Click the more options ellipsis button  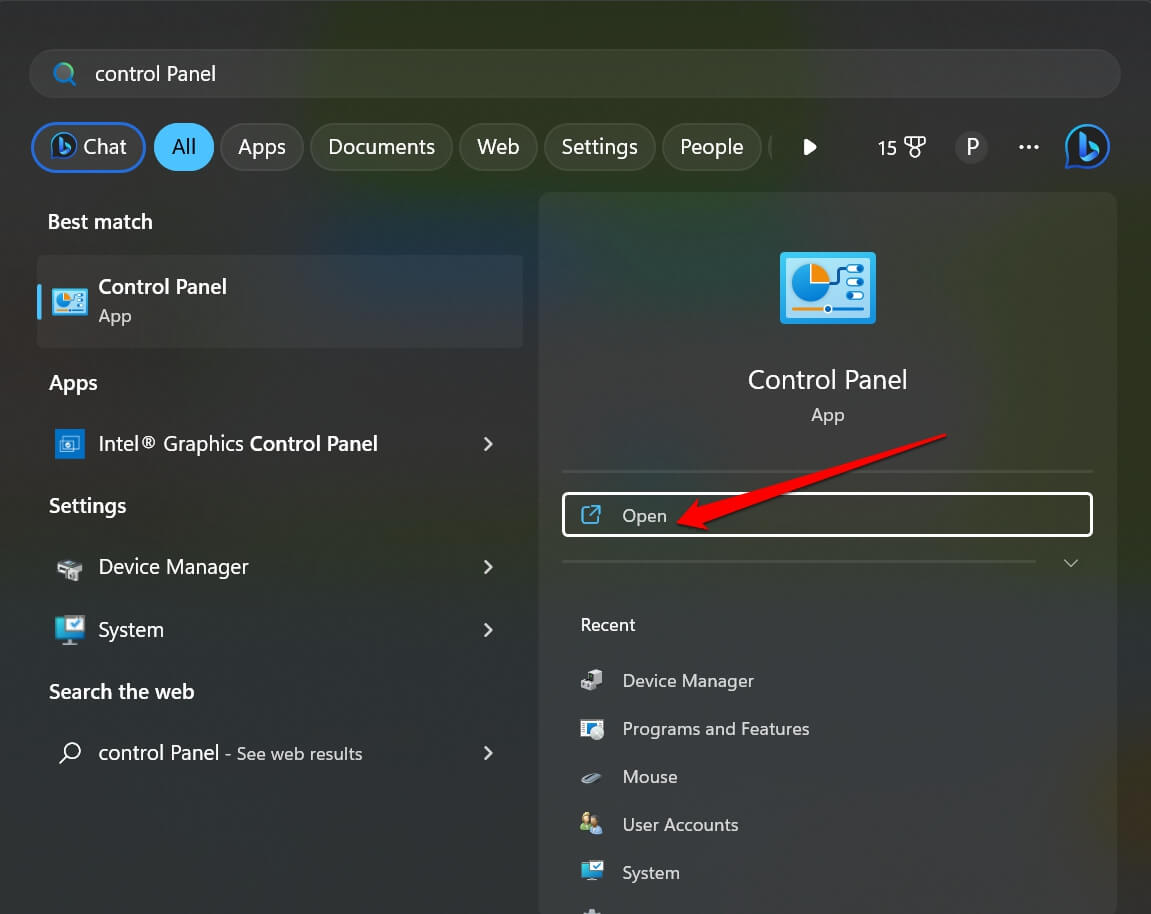click(x=1028, y=146)
